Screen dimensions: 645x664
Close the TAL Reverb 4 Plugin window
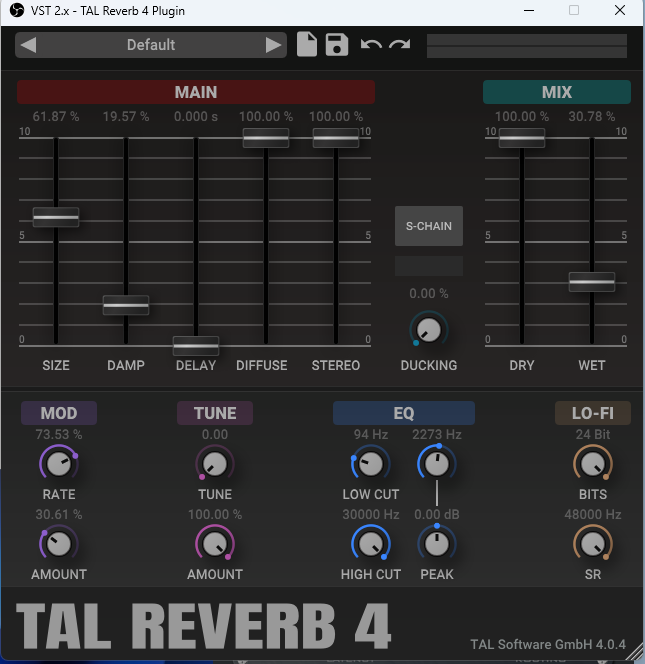[x=620, y=11]
